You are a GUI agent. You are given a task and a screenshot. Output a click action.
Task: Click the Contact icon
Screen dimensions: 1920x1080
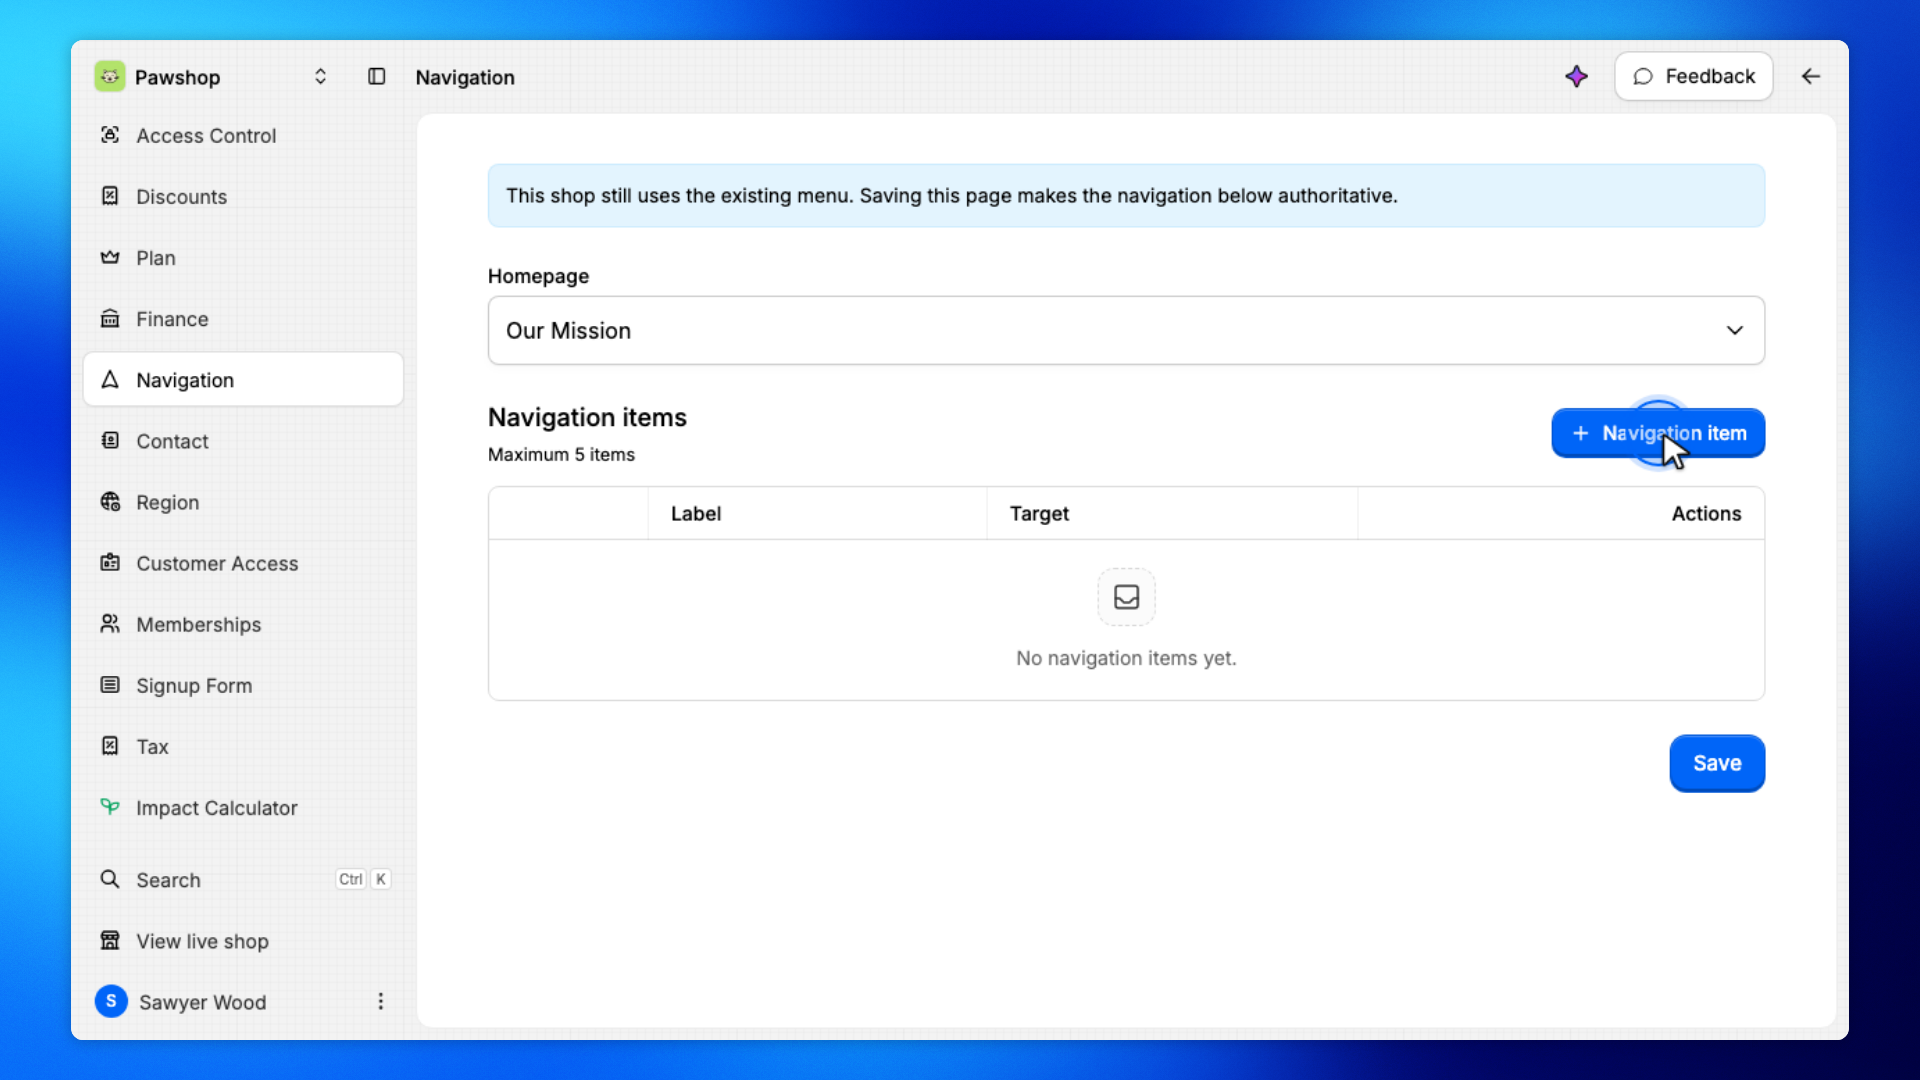(110, 440)
